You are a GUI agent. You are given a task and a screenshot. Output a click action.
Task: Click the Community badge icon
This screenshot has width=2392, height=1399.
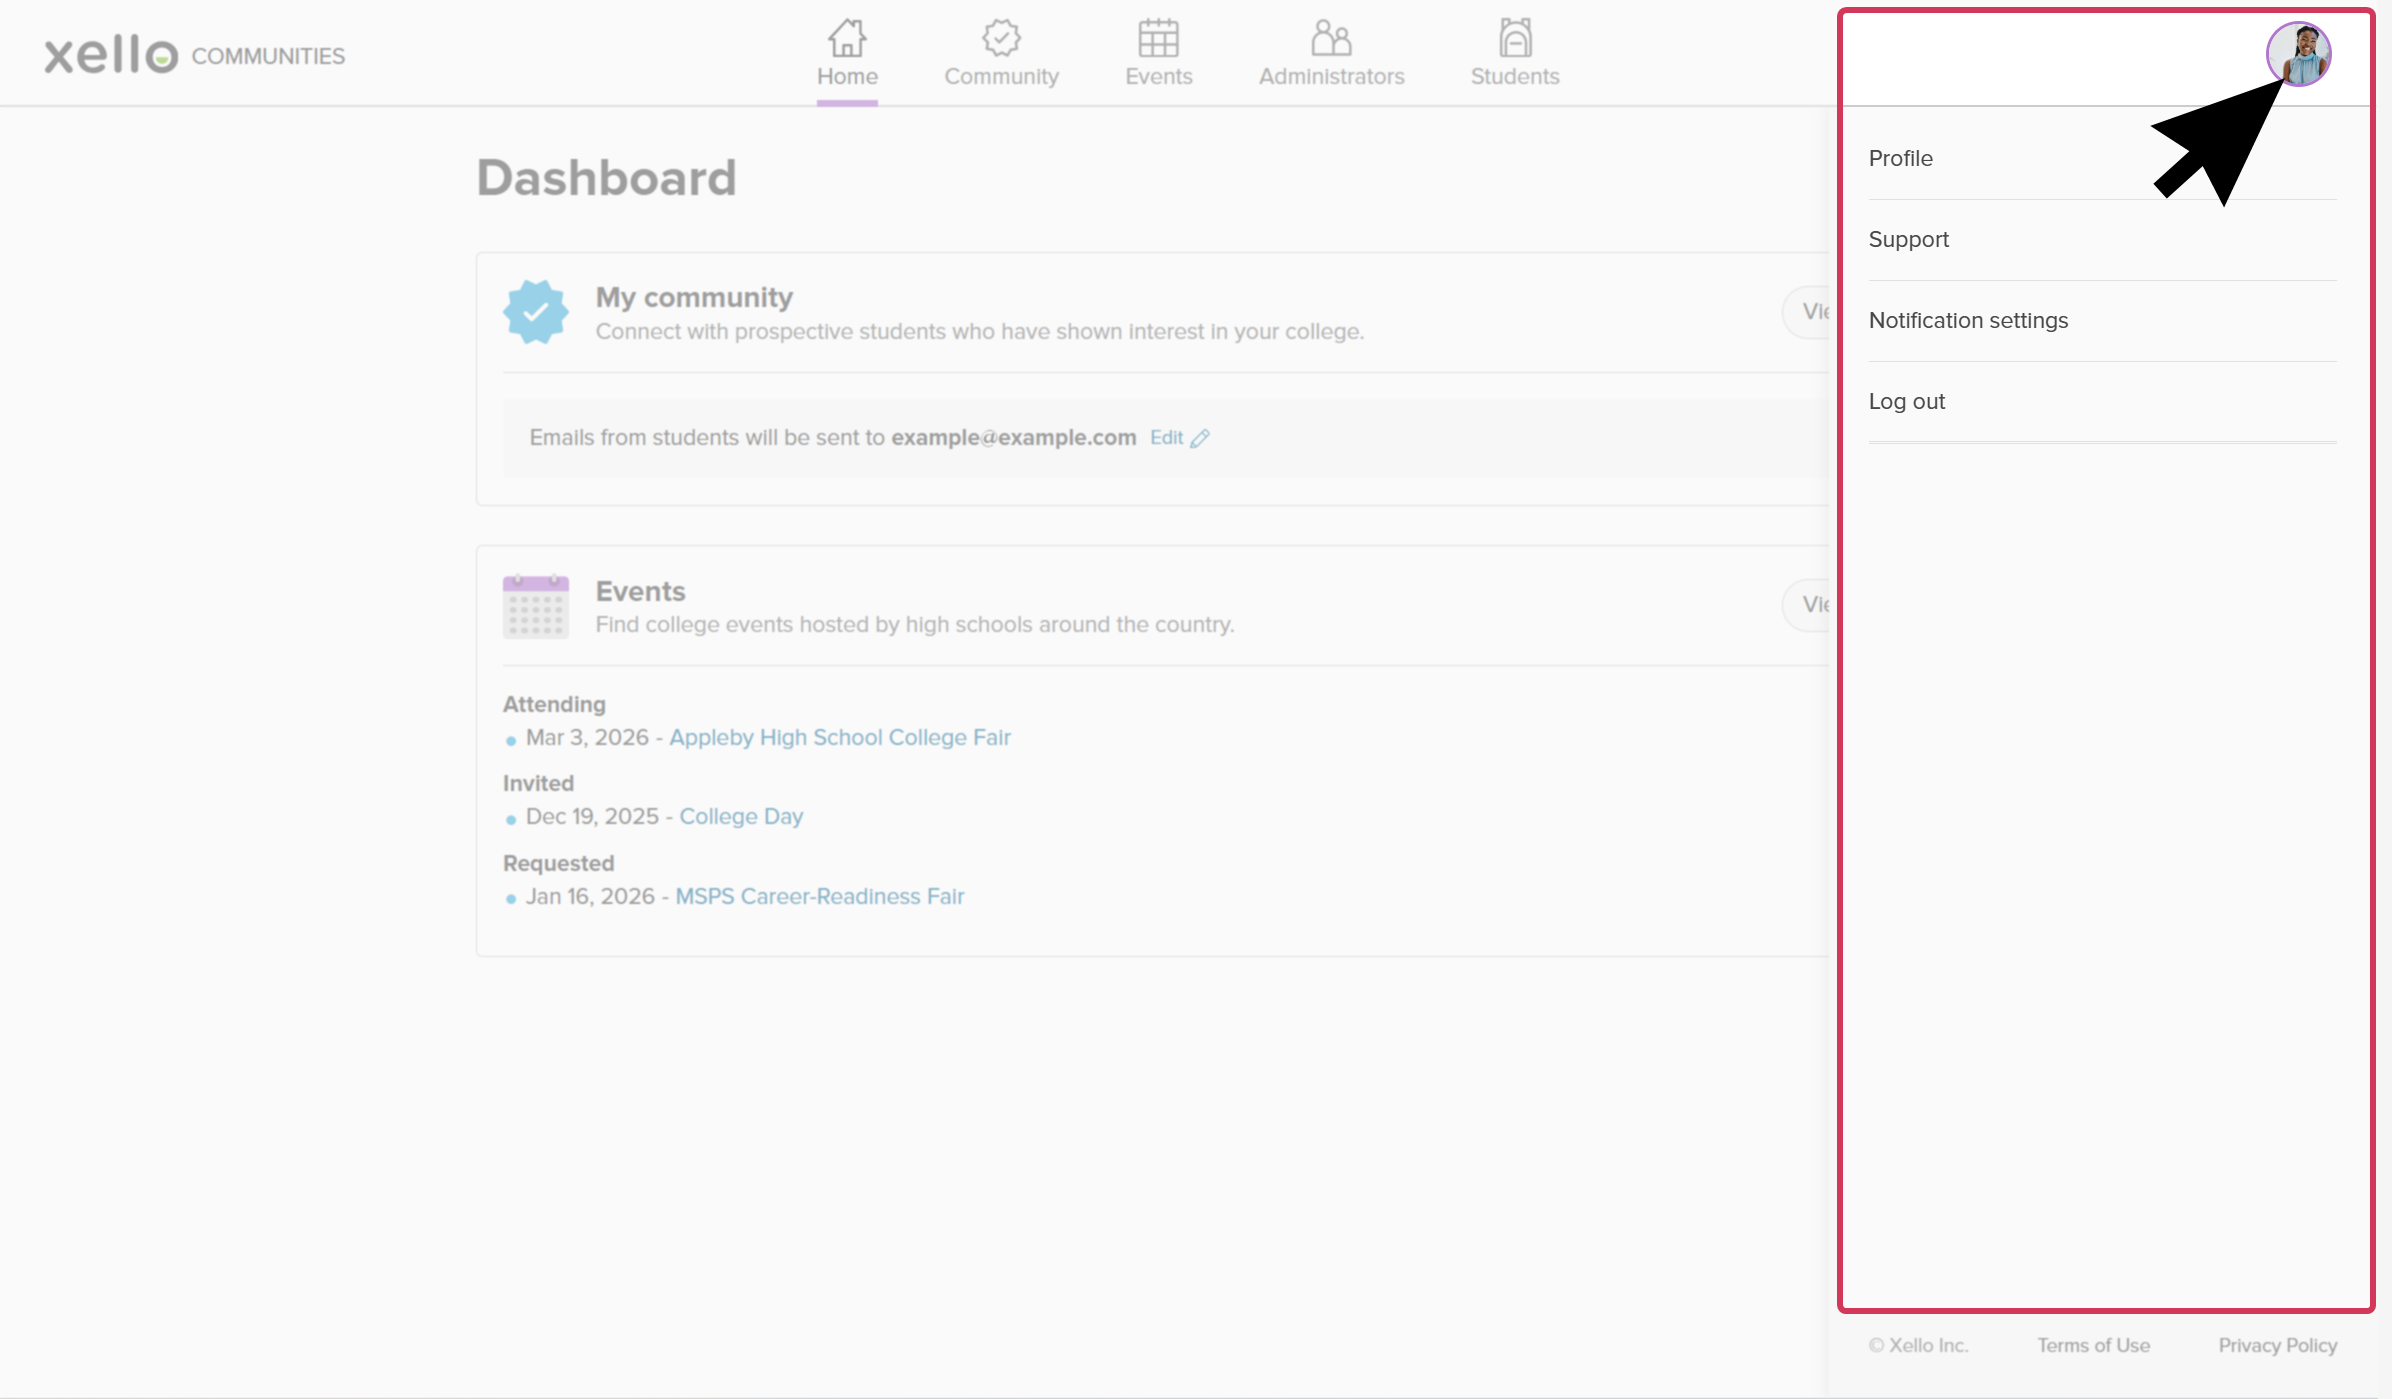coord(1001,38)
